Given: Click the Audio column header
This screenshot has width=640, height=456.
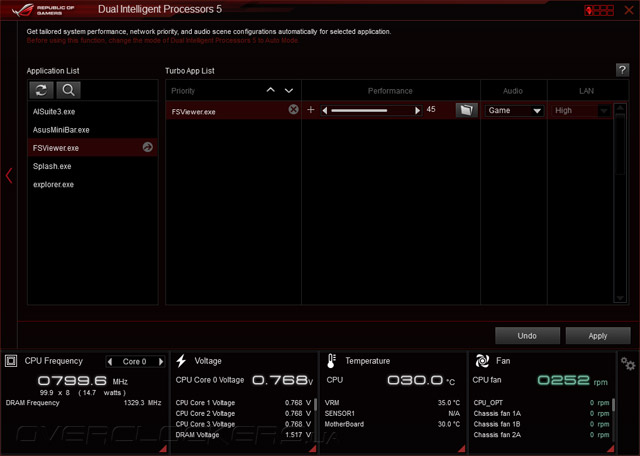Looking at the screenshot, I should coord(513,91).
